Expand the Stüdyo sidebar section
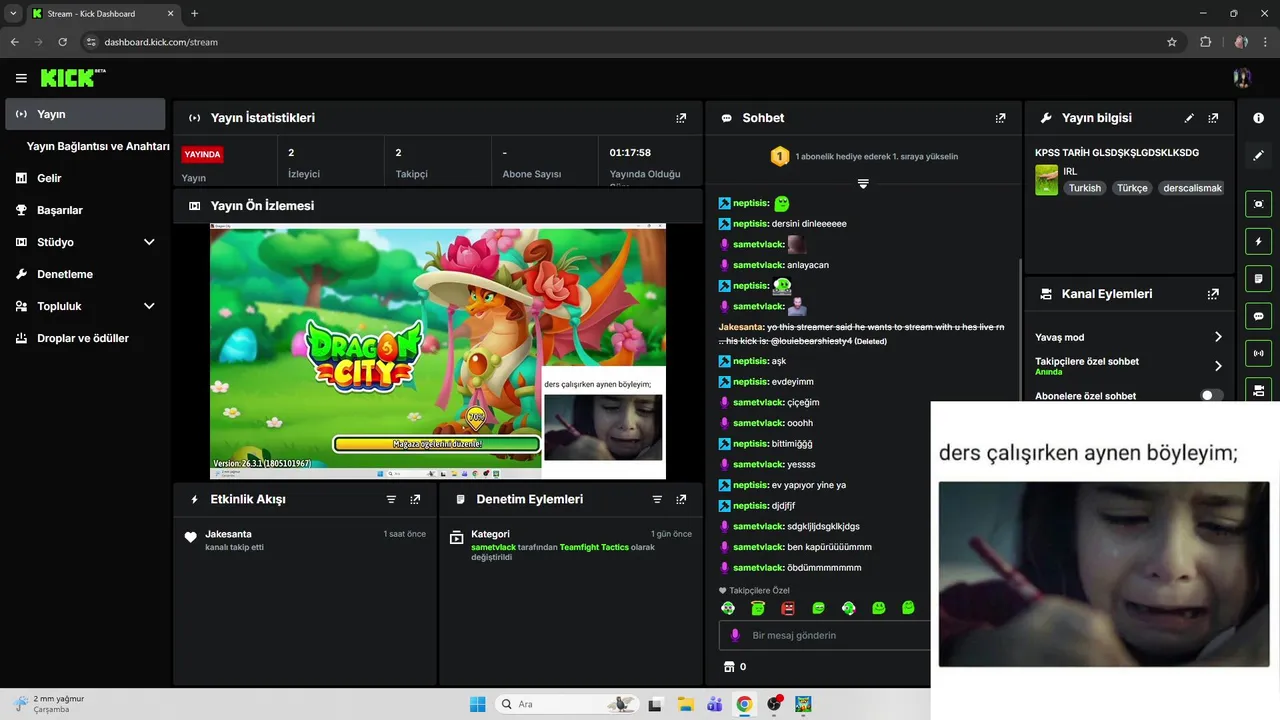The width and height of the screenshot is (1280, 720). 149,242
